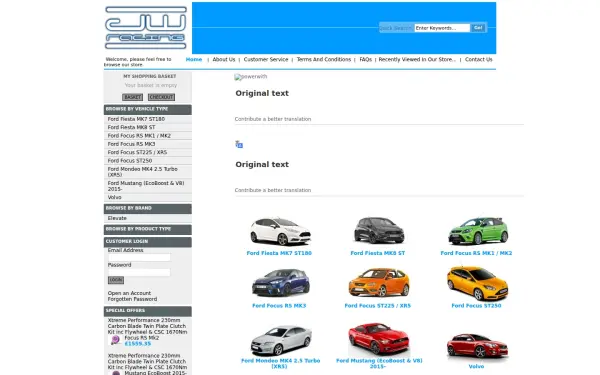
Task: Click Forgotten Password link
Action: (132, 299)
